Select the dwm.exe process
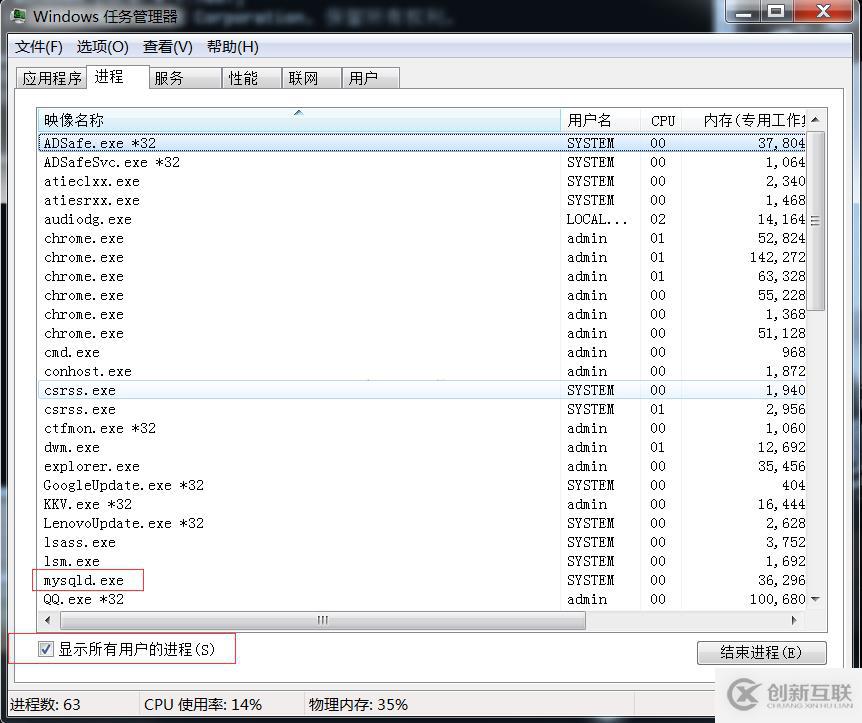862x723 pixels. (x=422, y=448)
